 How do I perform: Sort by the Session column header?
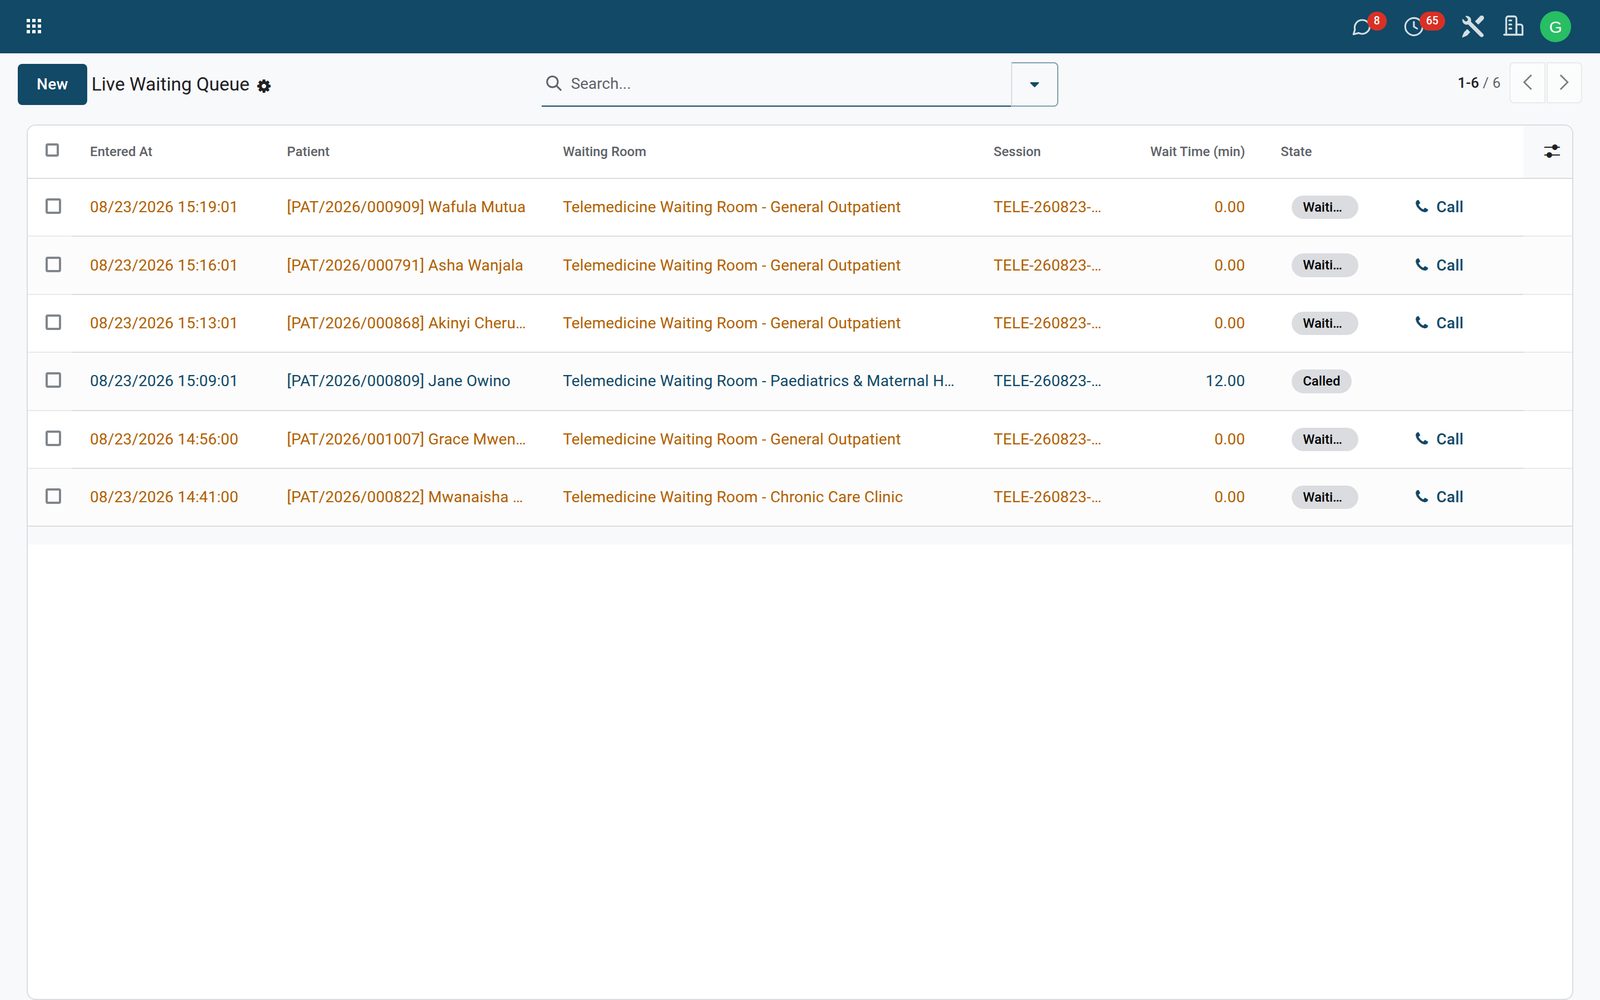(x=1017, y=152)
